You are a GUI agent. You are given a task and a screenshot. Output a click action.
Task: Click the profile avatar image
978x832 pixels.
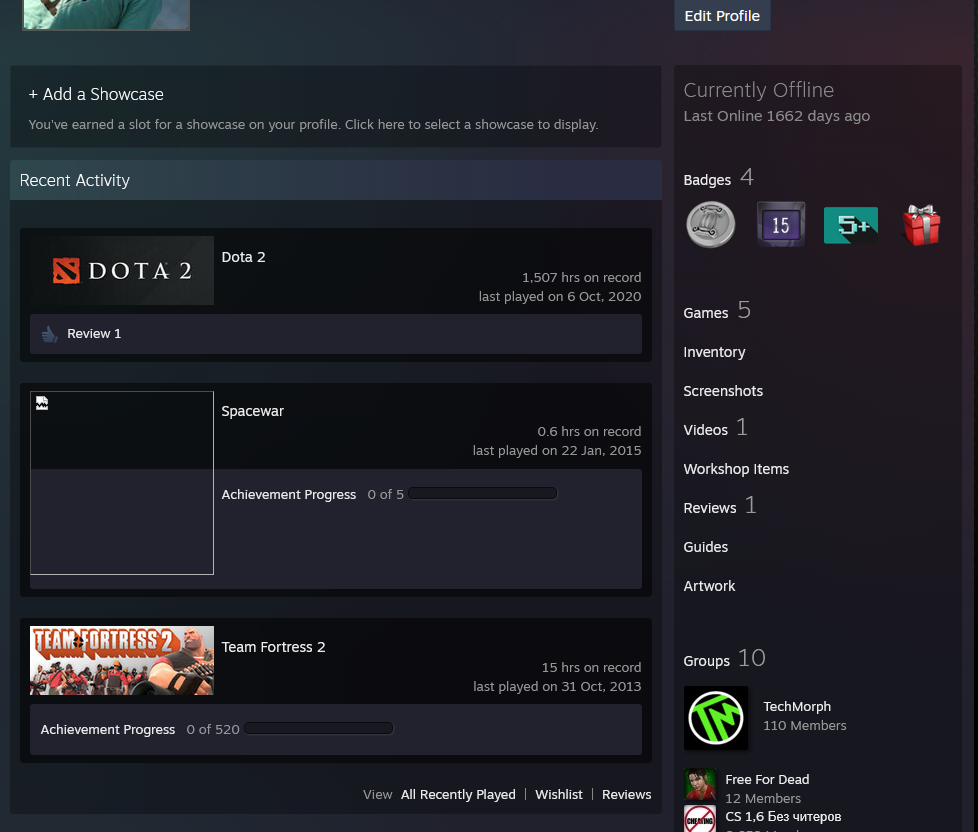point(106,14)
